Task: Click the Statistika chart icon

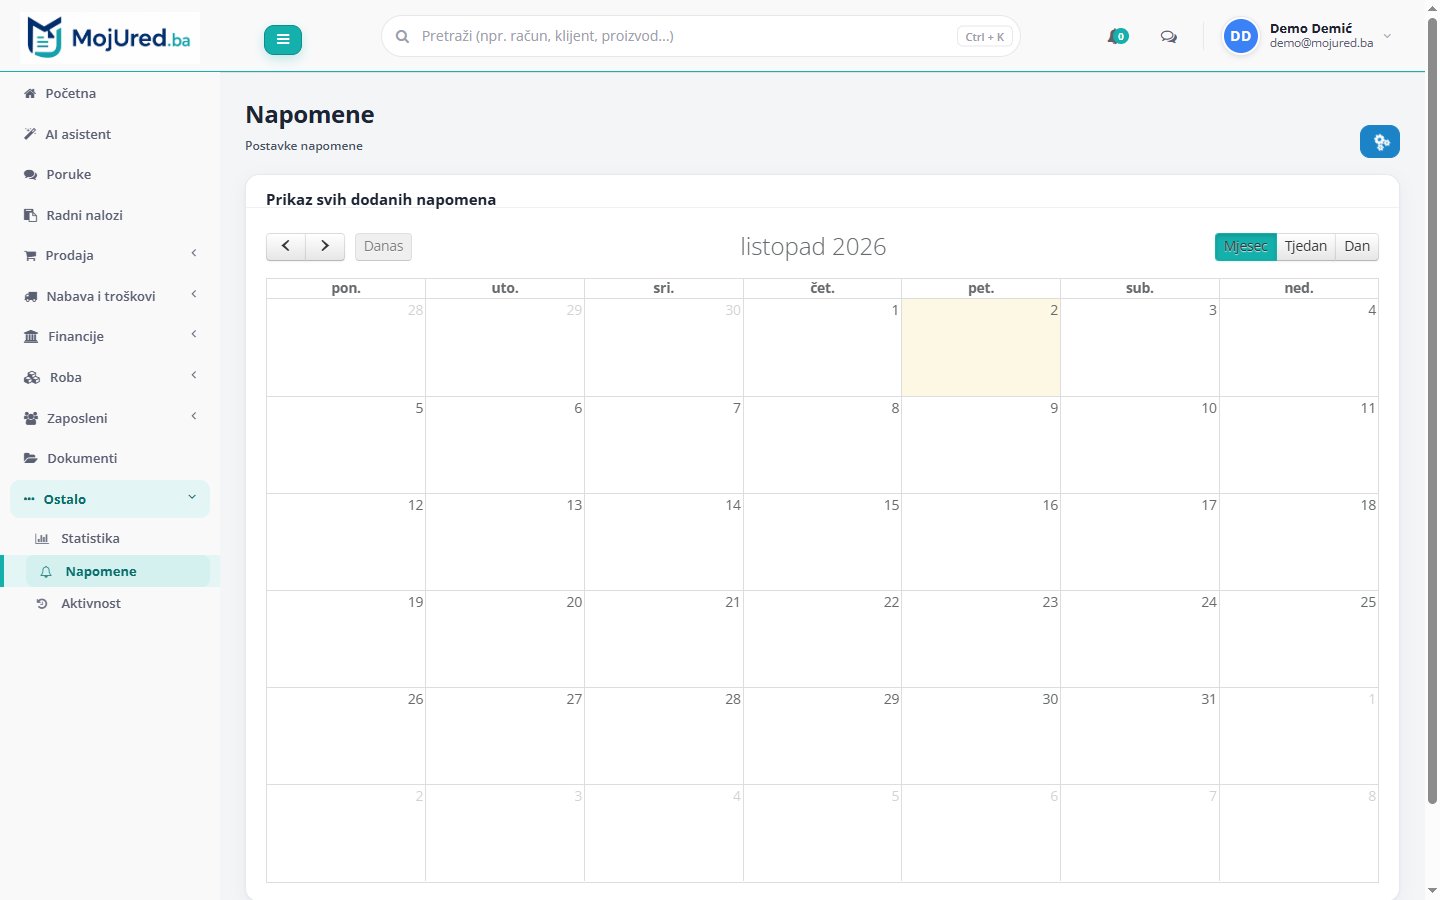Action: (x=42, y=538)
